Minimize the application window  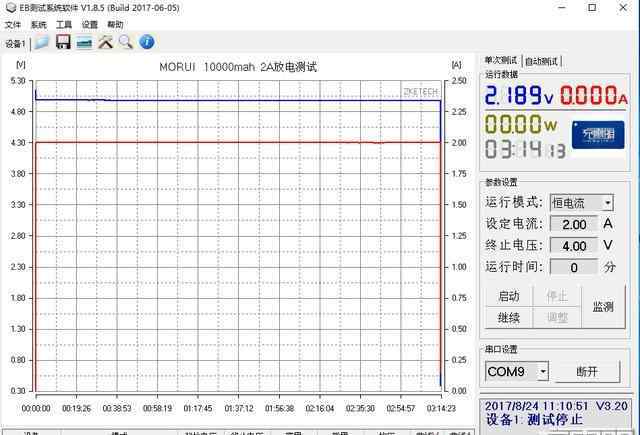pyautogui.click(x=562, y=7)
